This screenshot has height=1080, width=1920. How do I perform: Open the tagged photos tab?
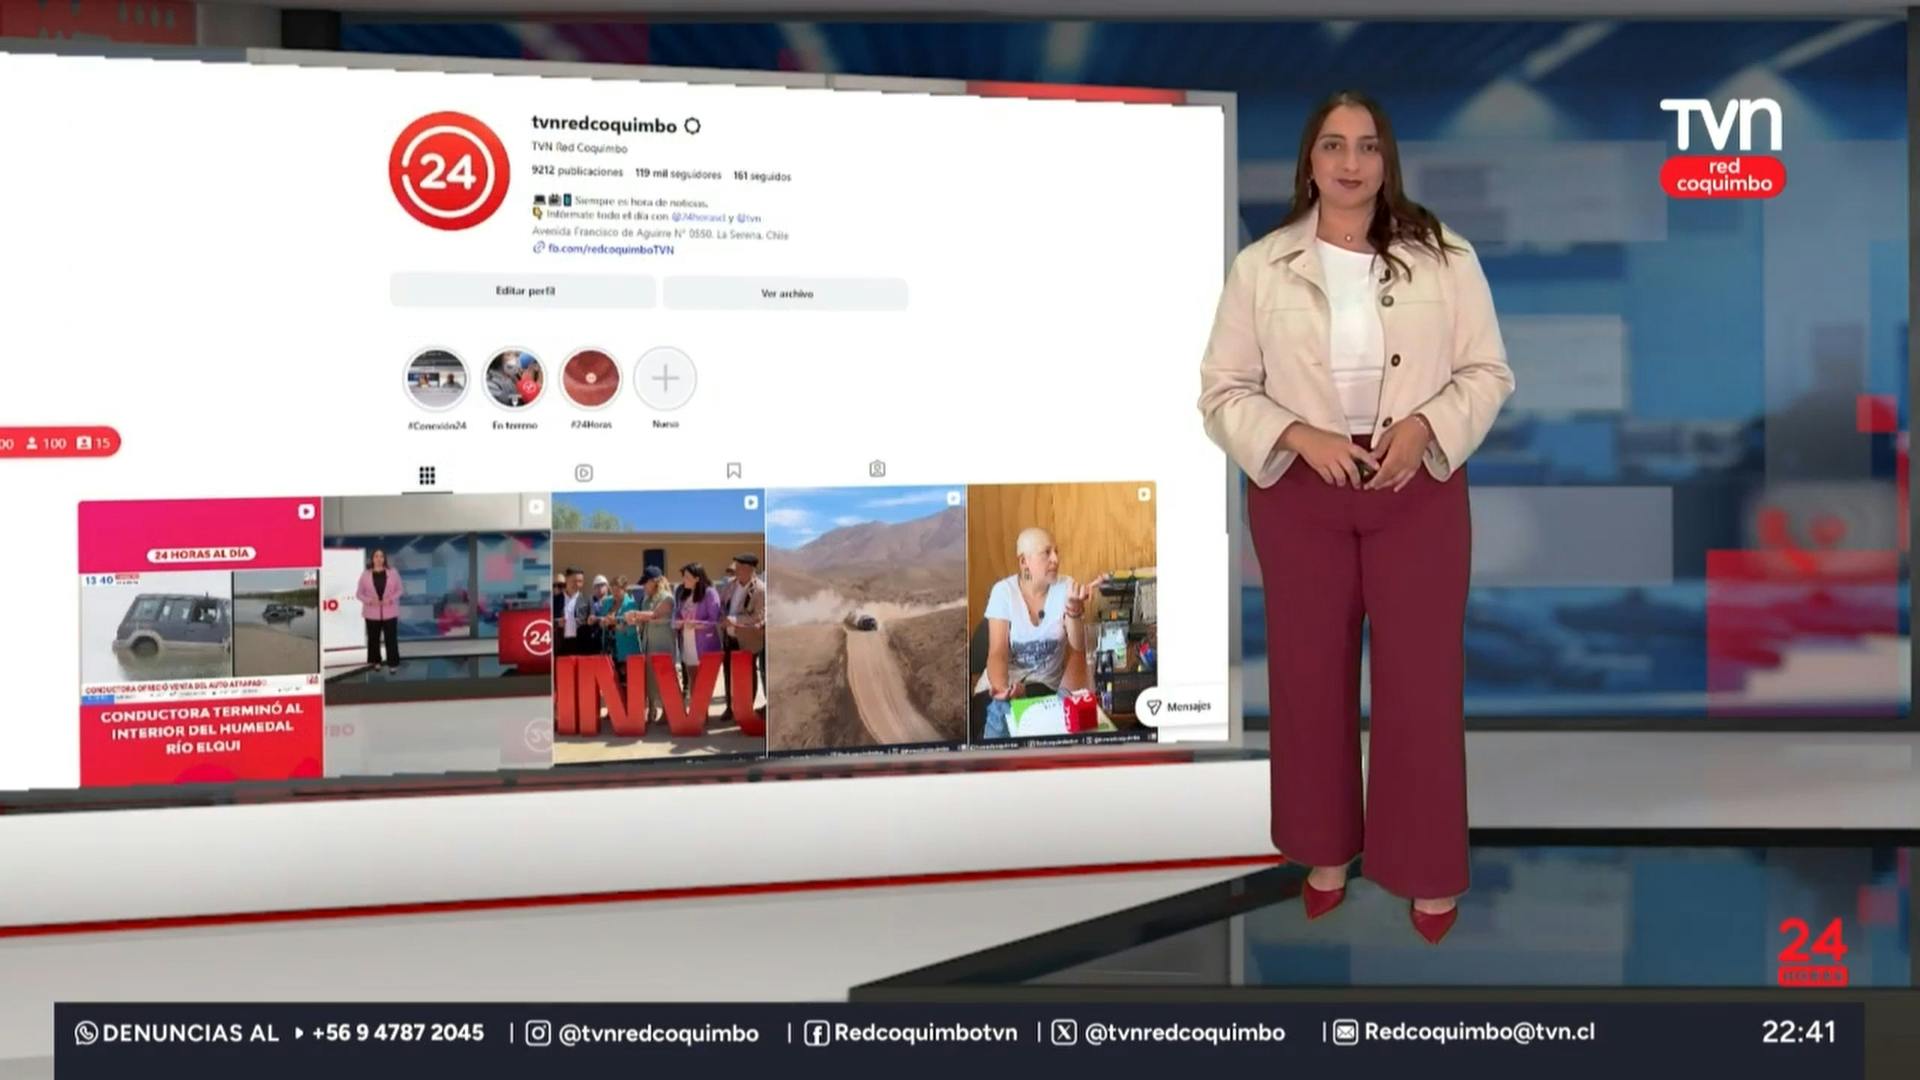877,468
